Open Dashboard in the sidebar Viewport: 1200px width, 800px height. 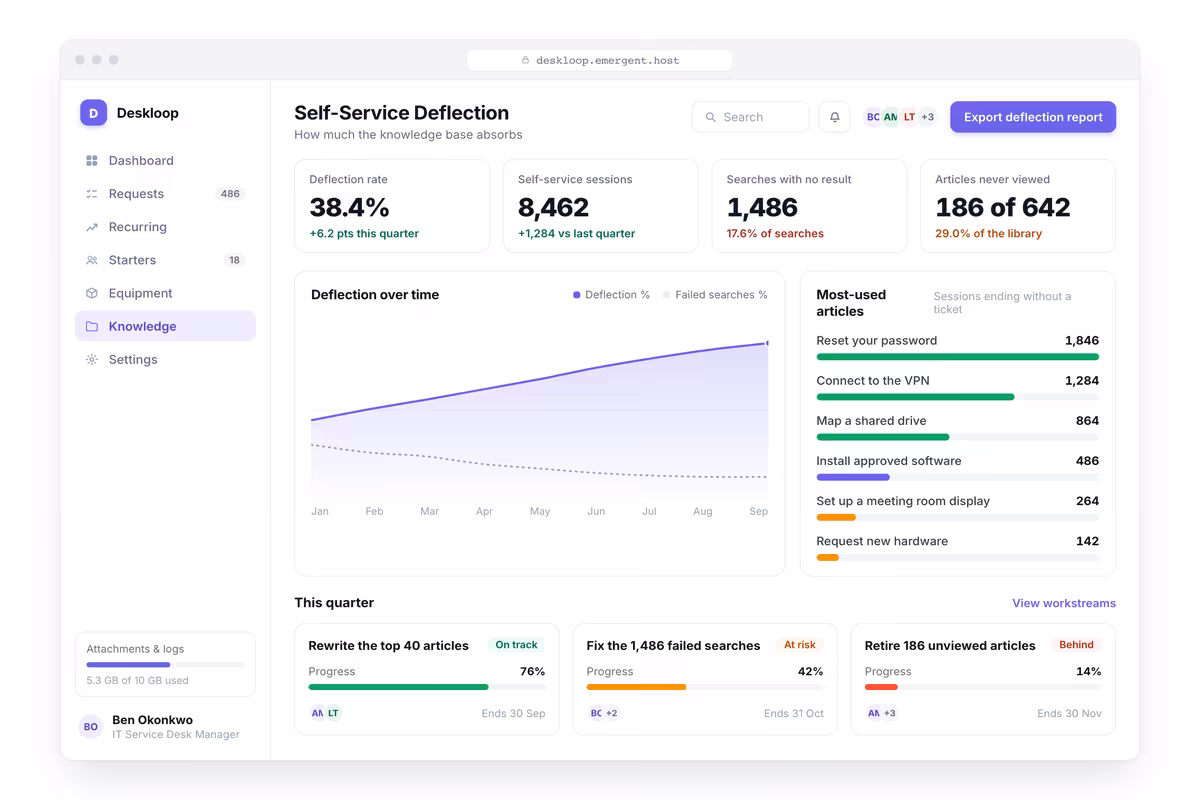[x=165, y=161]
